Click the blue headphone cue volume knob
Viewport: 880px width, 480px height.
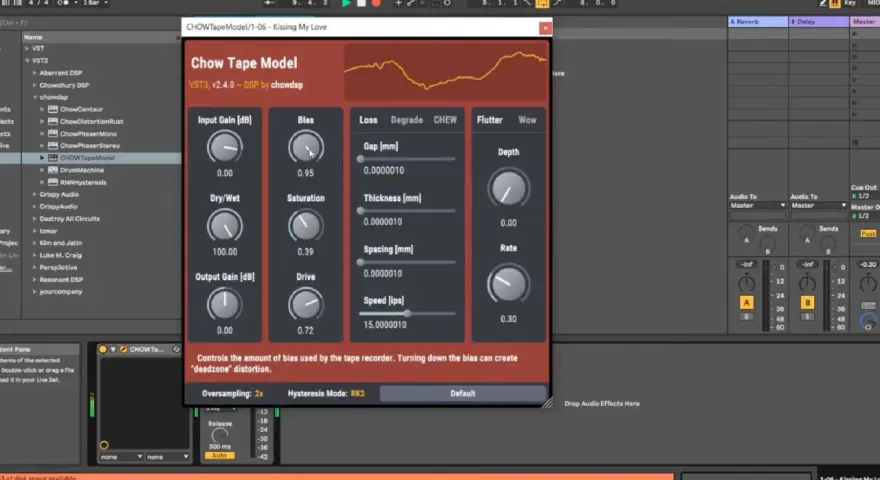(x=868, y=322)
